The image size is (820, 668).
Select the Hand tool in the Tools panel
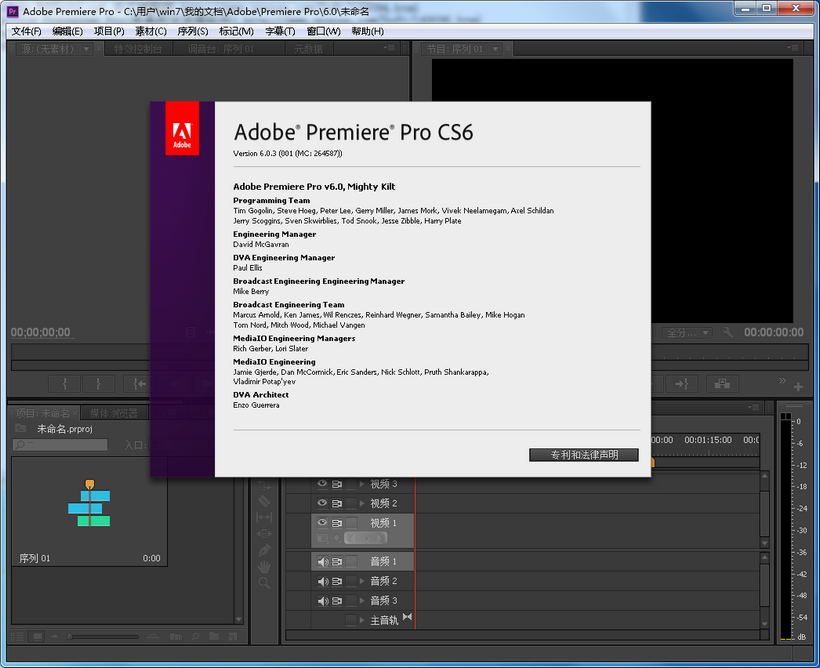tap(264, 565)
